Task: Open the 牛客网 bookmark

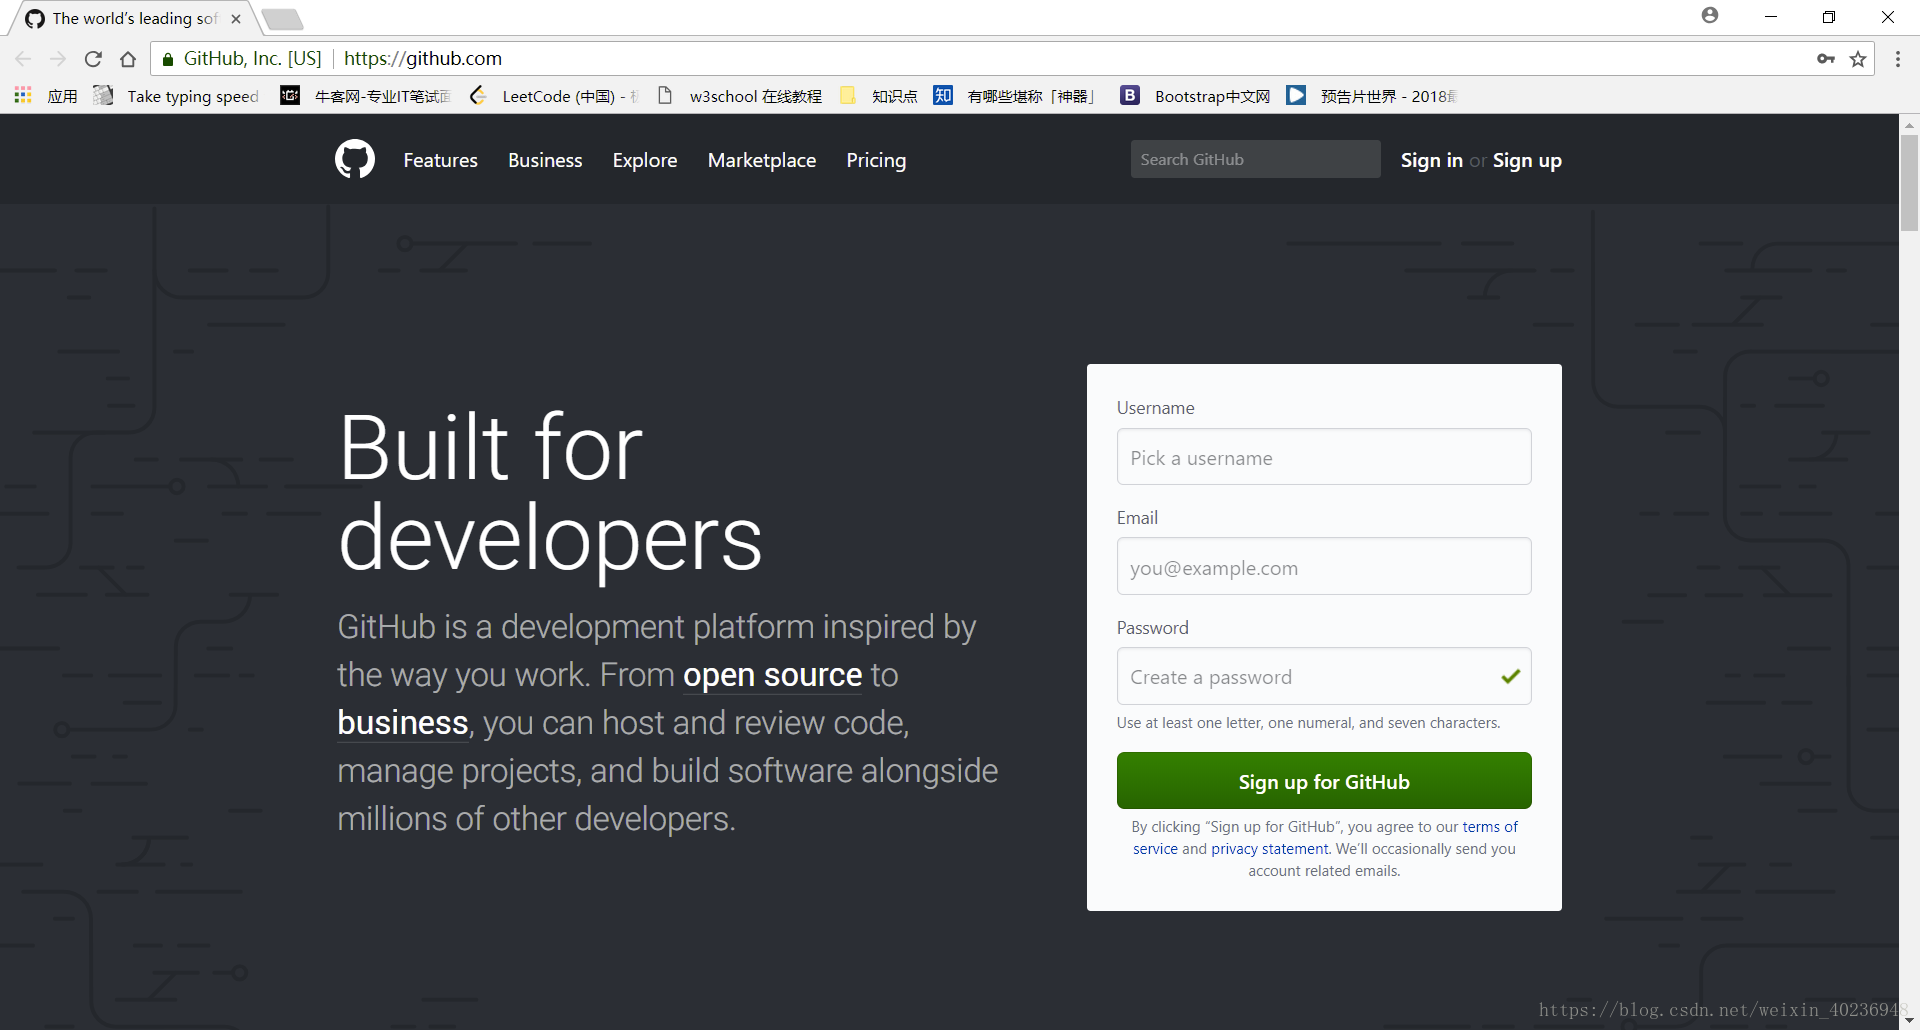Action: pos(366,96)
